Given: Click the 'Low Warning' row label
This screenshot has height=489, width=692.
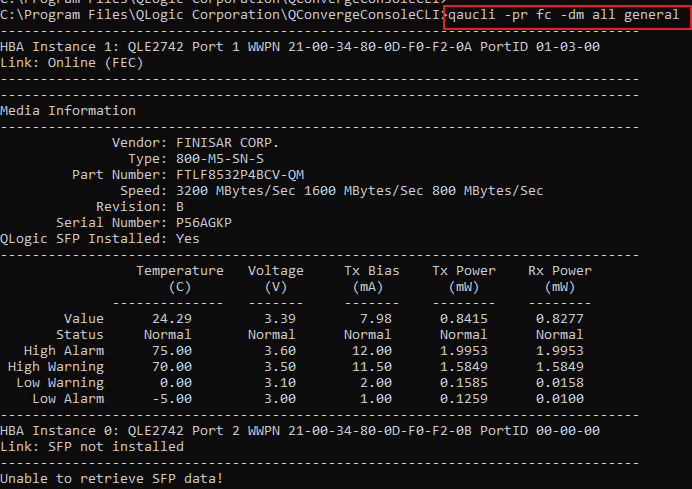Looking at the screenshot, I should [x=60, y=383].
